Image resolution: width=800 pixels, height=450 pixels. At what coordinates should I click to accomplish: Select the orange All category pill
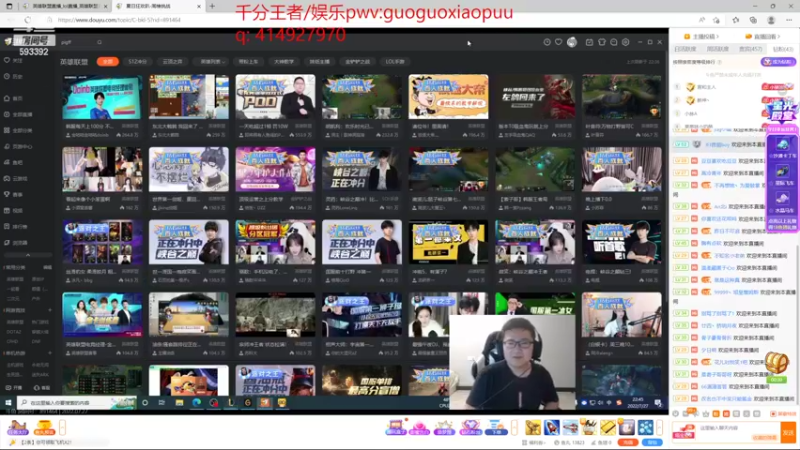(x=108, y=62)
